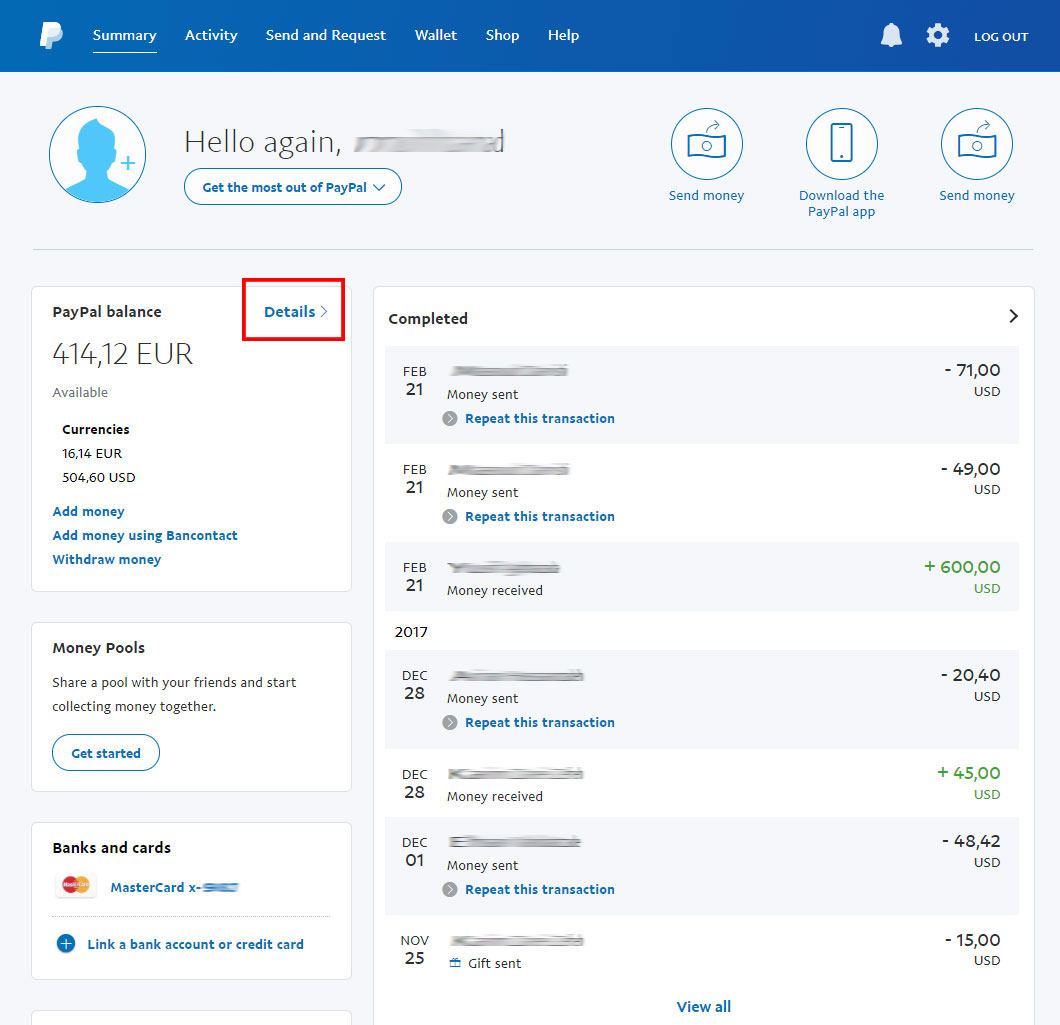
Task: Open PayPal balance Details
Action: [294, 311]
